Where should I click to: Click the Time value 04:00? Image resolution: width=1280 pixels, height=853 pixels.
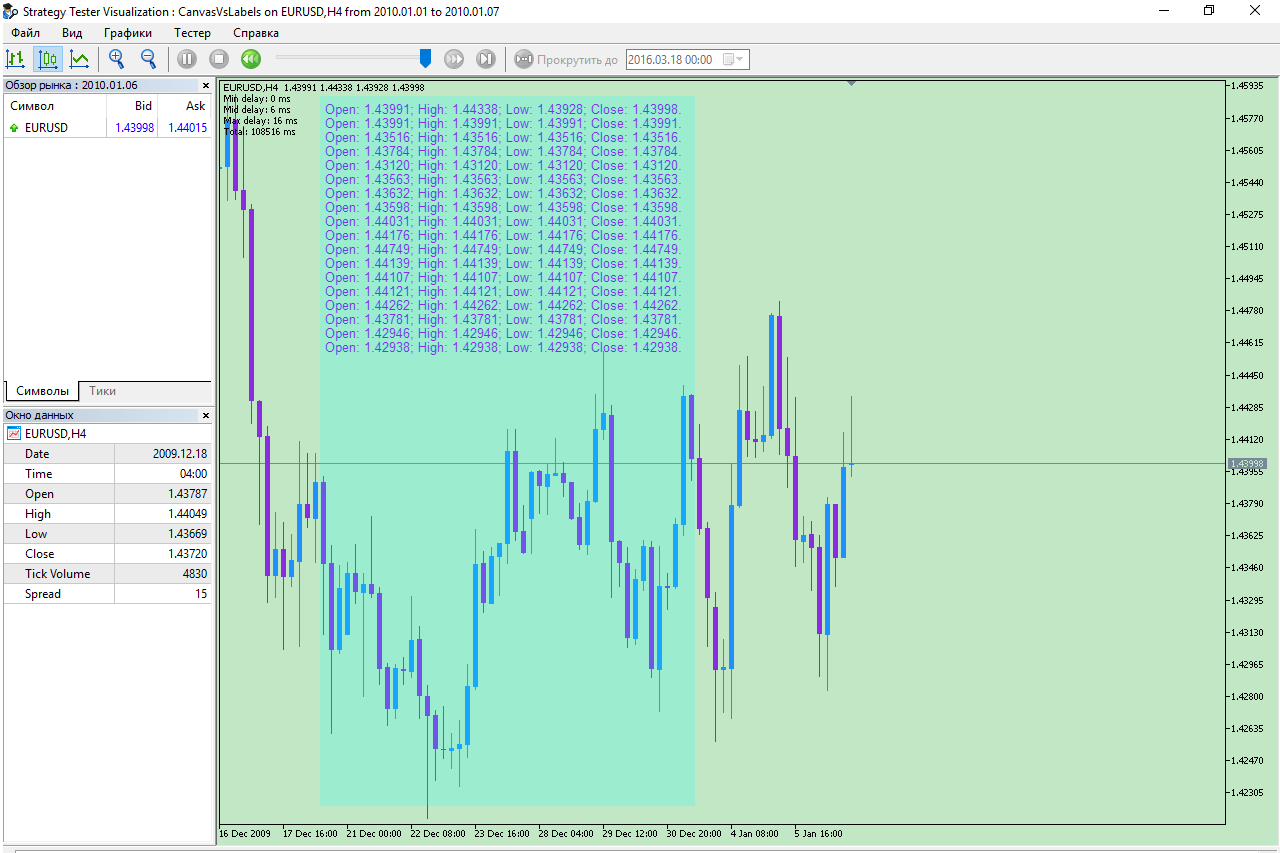pos(193,473)
